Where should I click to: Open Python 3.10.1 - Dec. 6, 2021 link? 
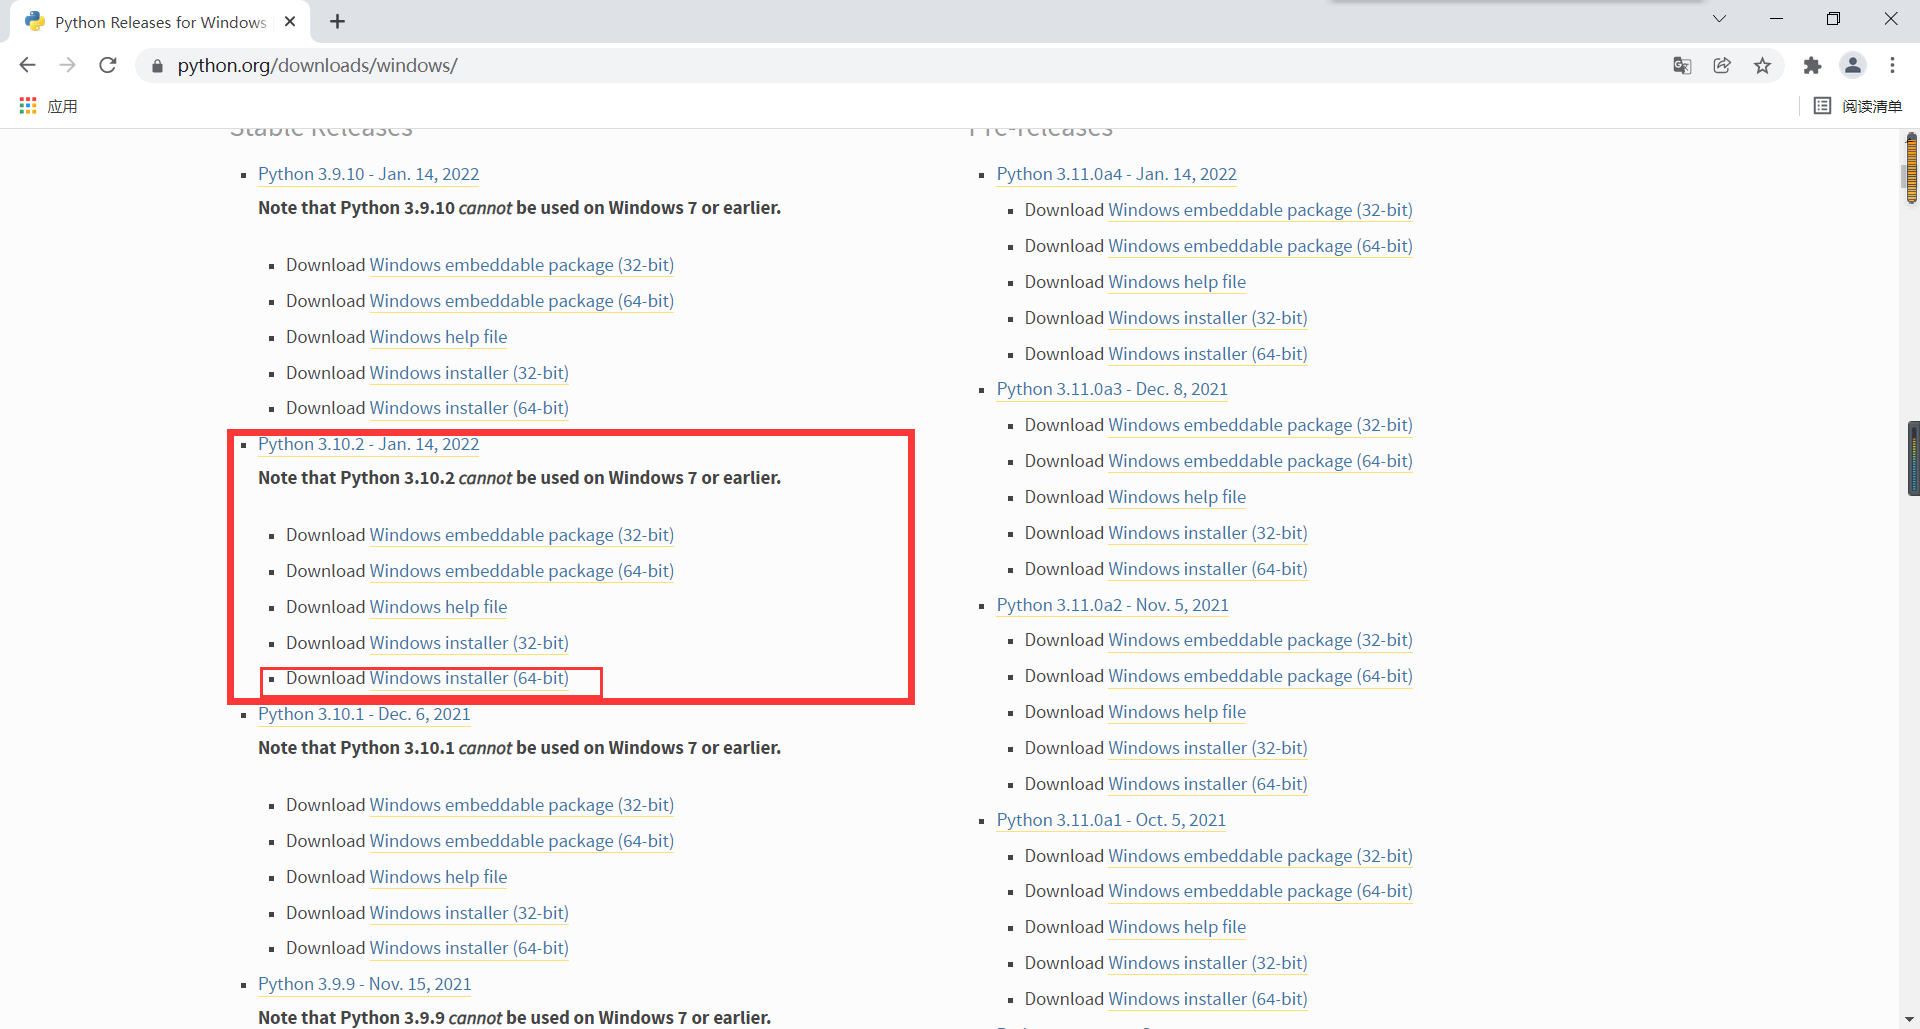364,714
